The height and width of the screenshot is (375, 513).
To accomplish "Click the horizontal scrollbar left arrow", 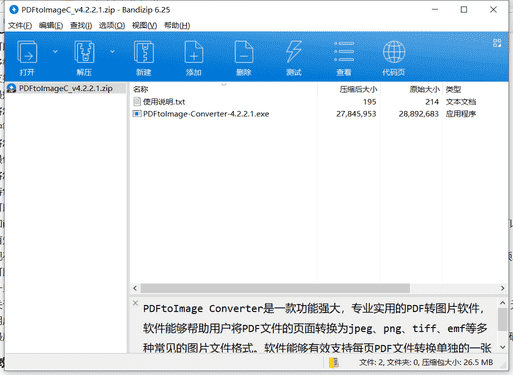I will (135, 288).
